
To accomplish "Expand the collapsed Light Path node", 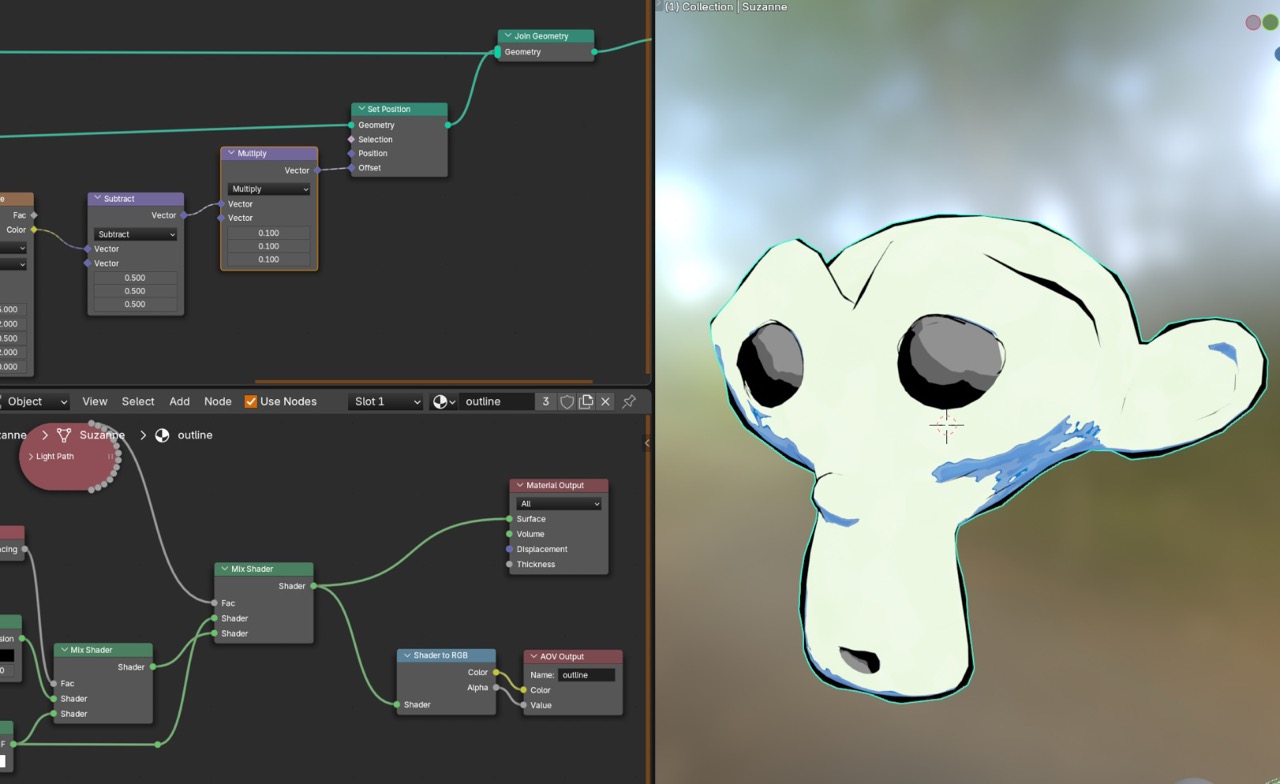I will [x=30, y=456].
